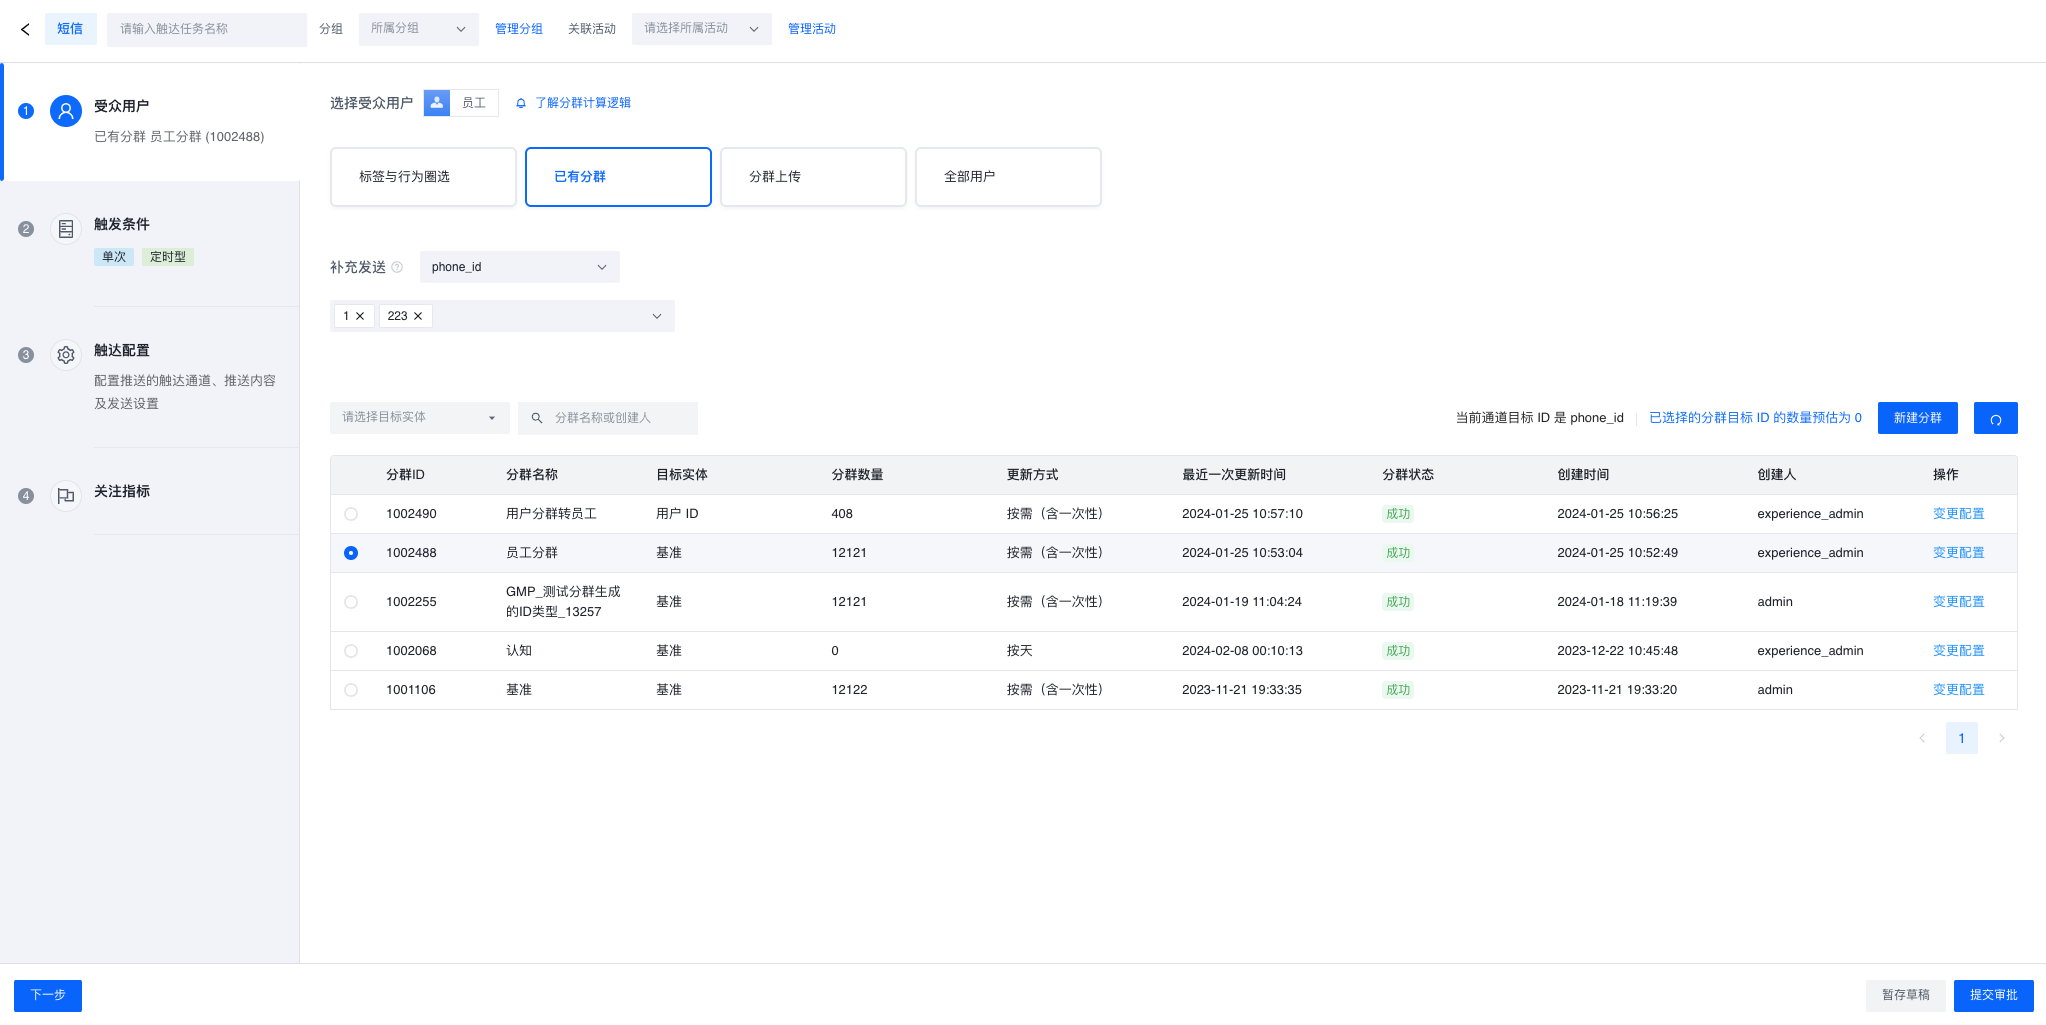Viewport: 2046px width, 1025px height.
Task: Click the 触达配置 gear icon
Action: tap(66, 355)
